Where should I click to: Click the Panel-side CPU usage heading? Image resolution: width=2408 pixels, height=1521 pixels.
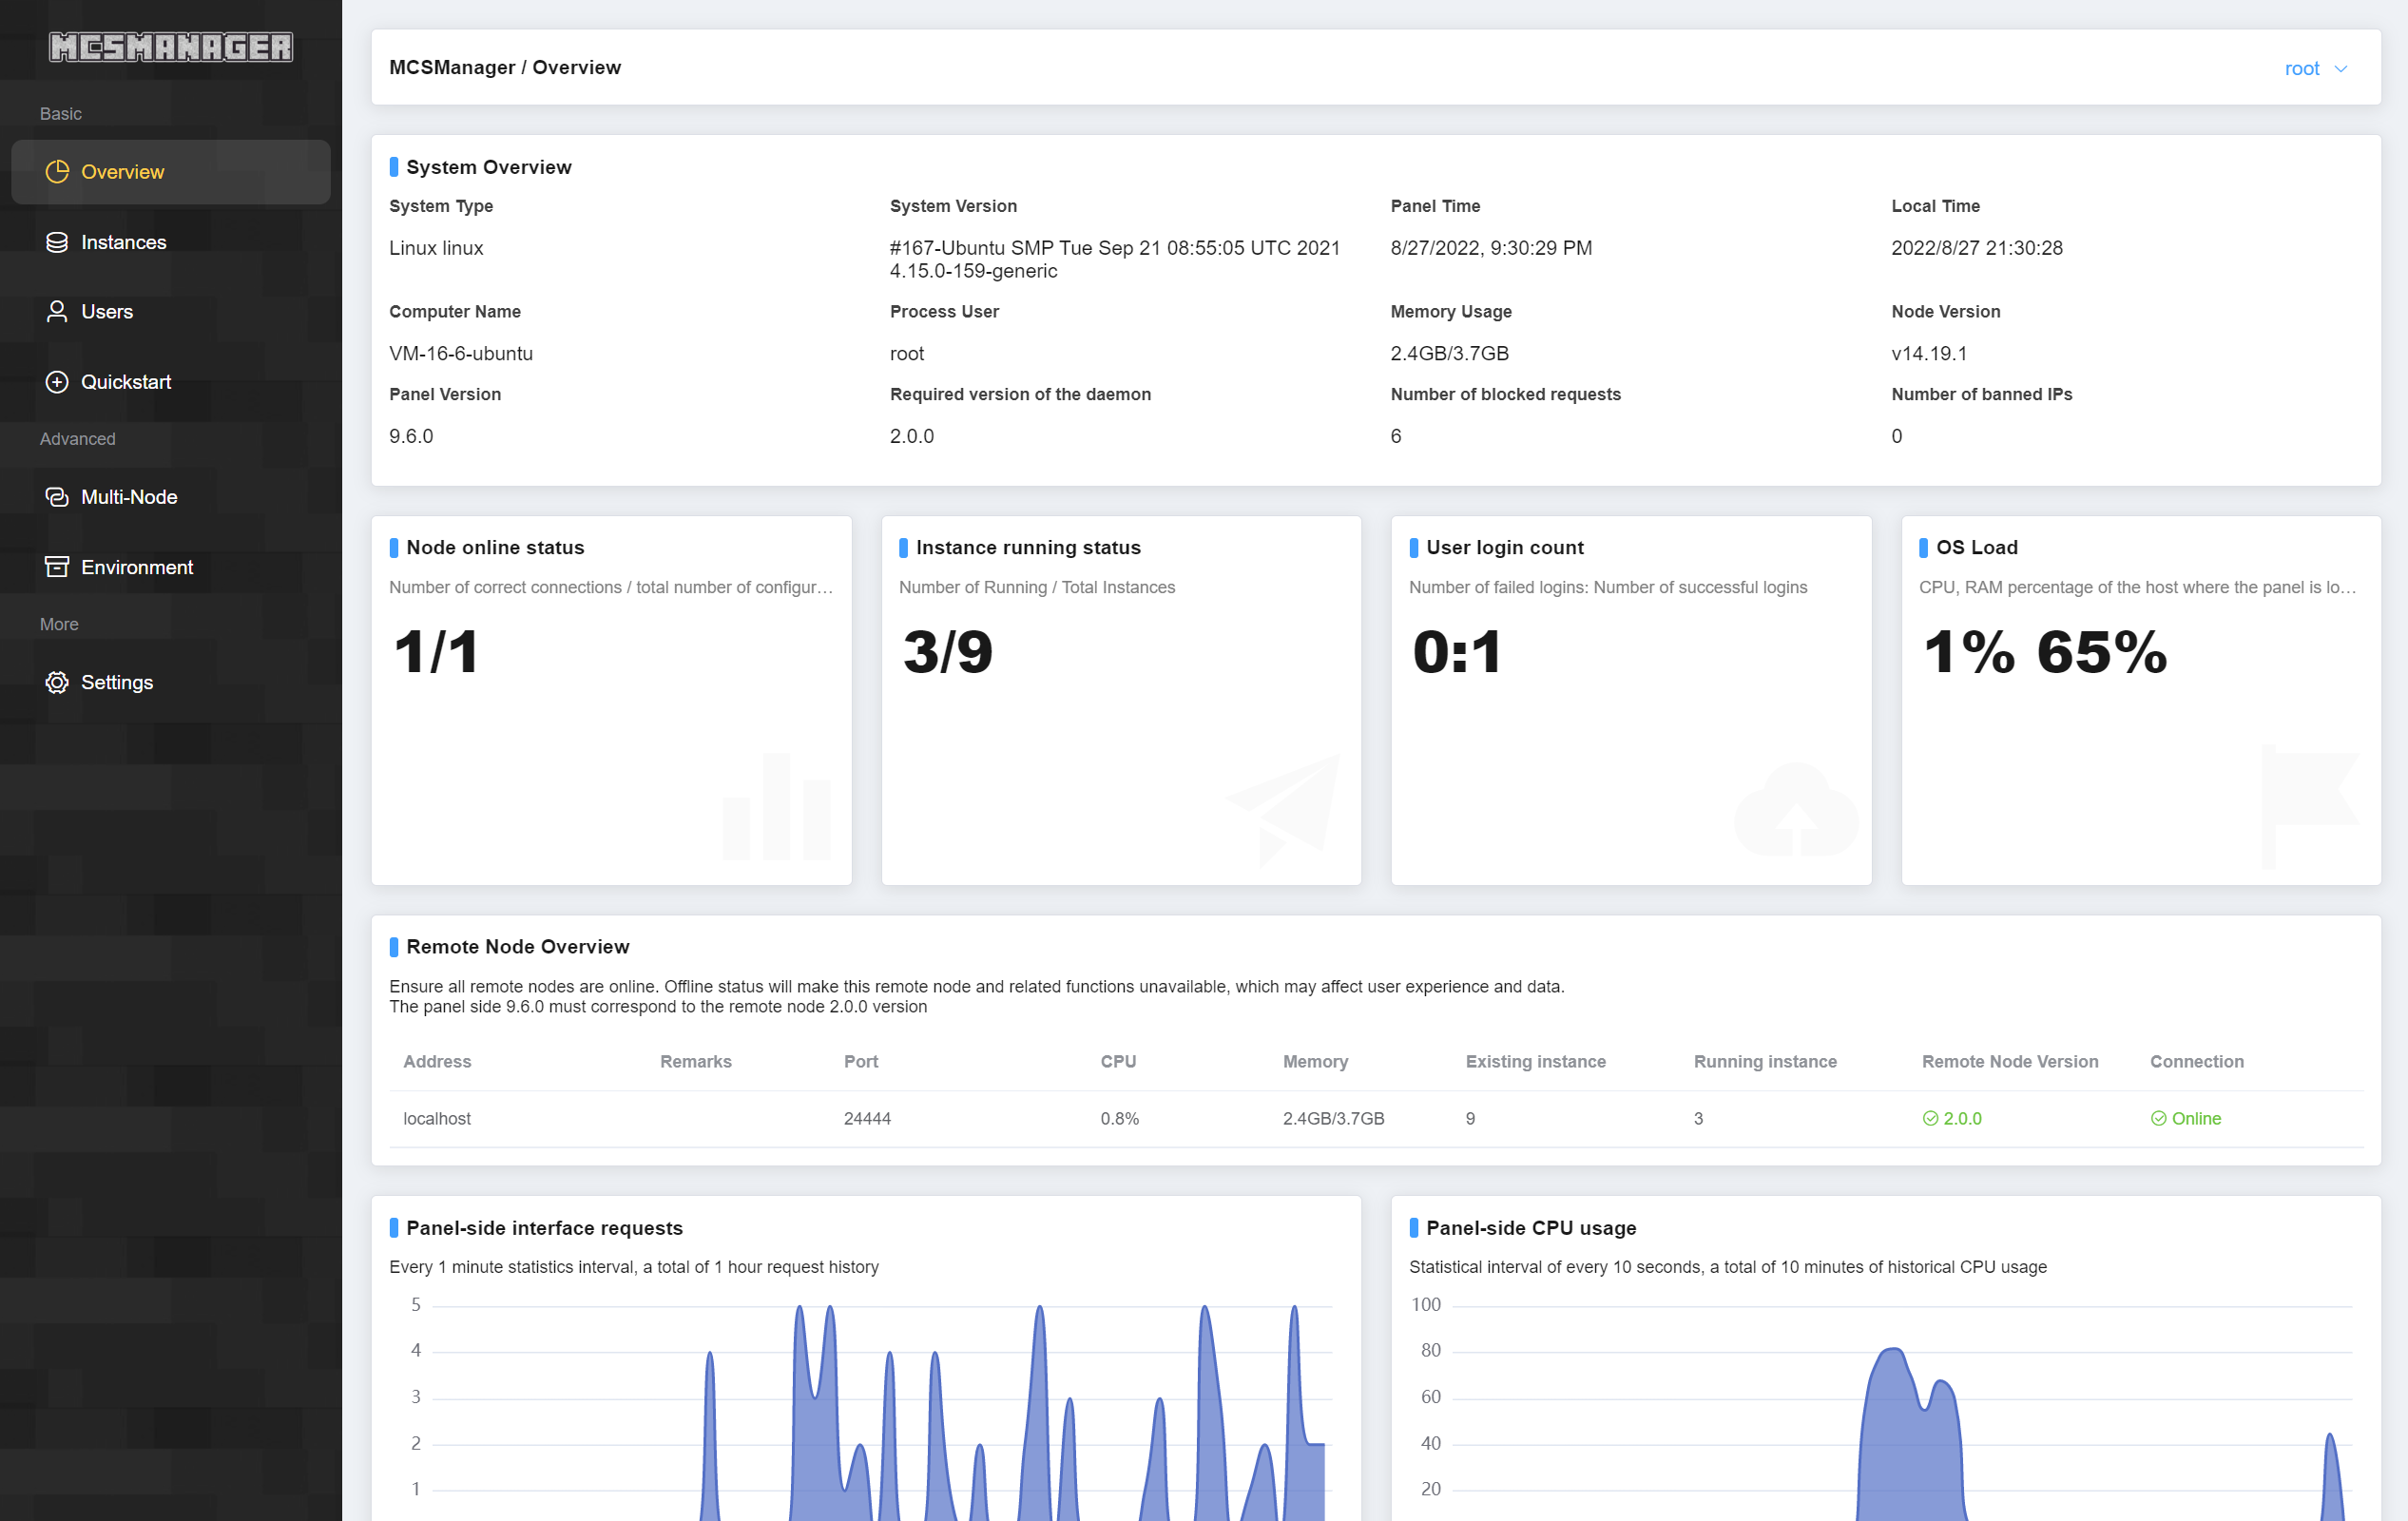click(1531, 1227)
